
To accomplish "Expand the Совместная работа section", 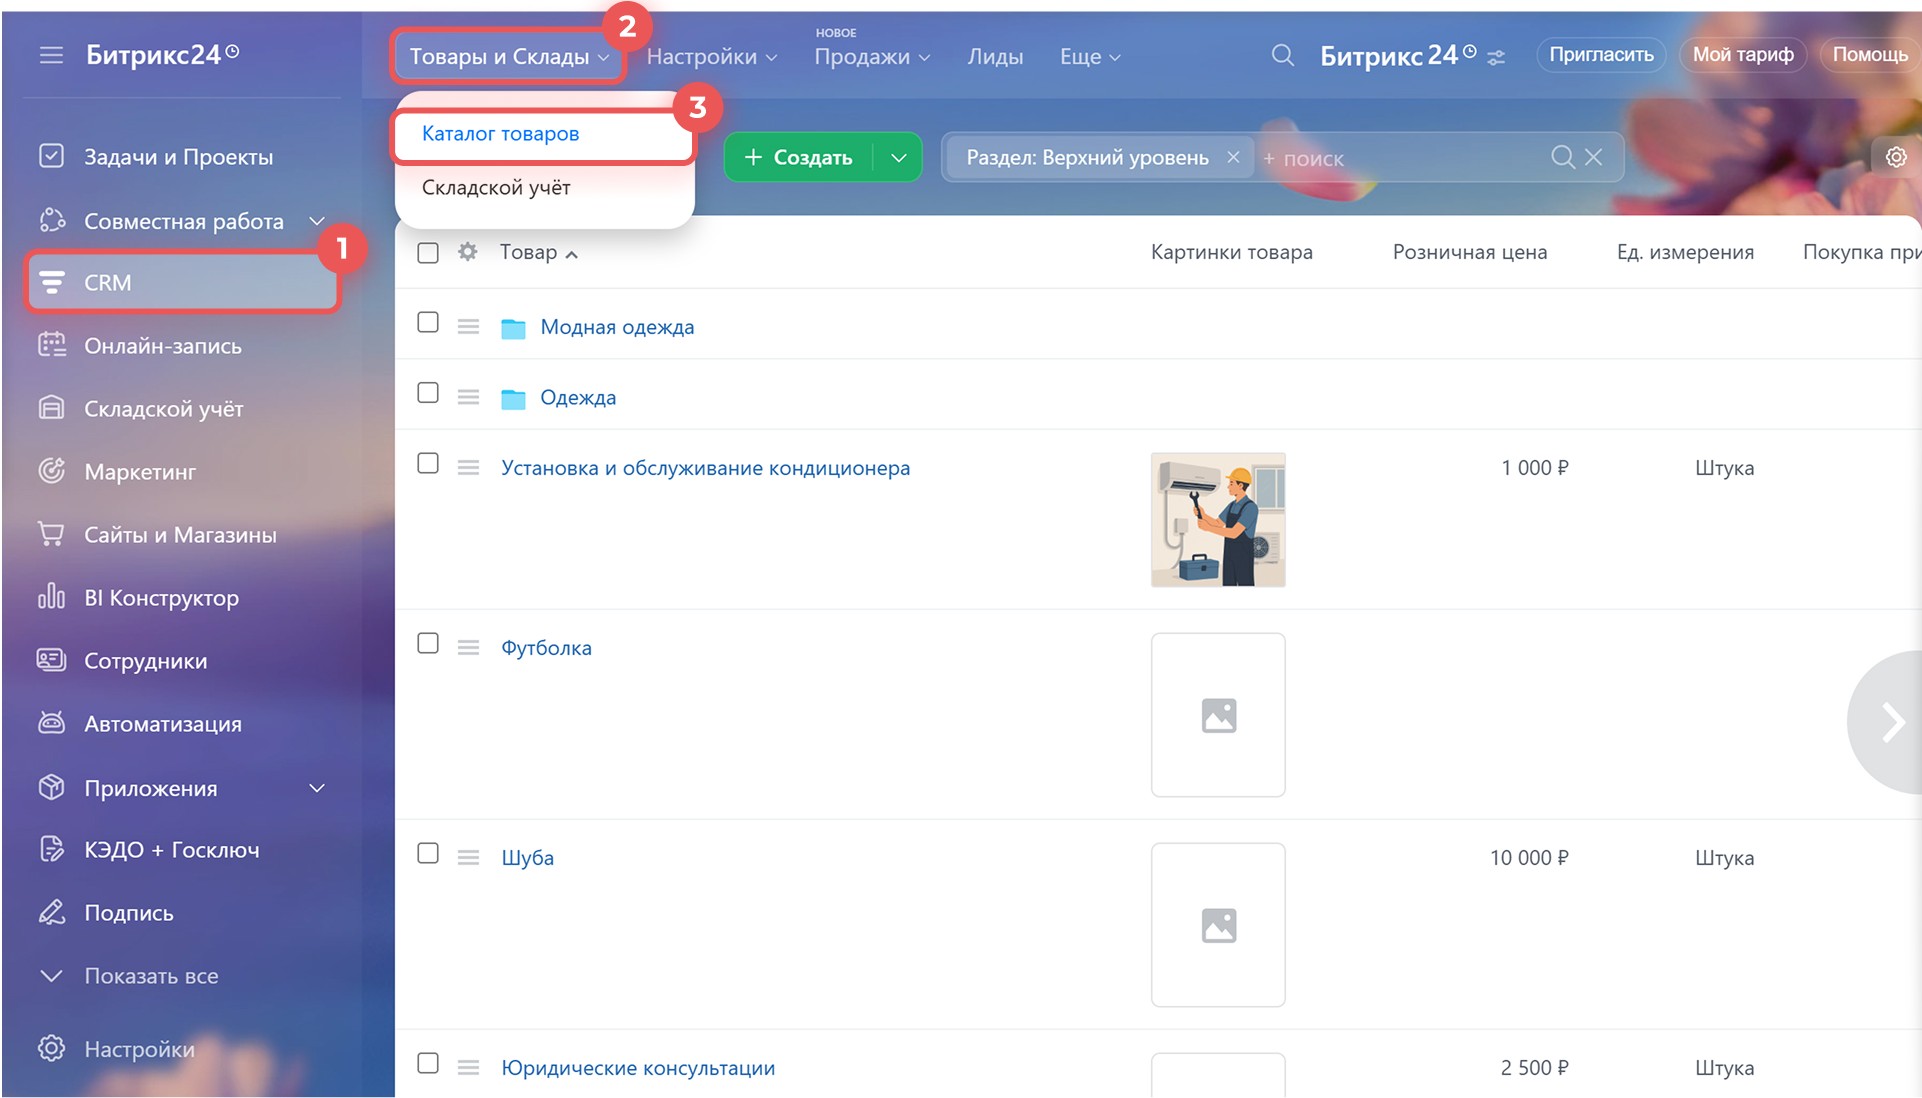I will (317, 221).
